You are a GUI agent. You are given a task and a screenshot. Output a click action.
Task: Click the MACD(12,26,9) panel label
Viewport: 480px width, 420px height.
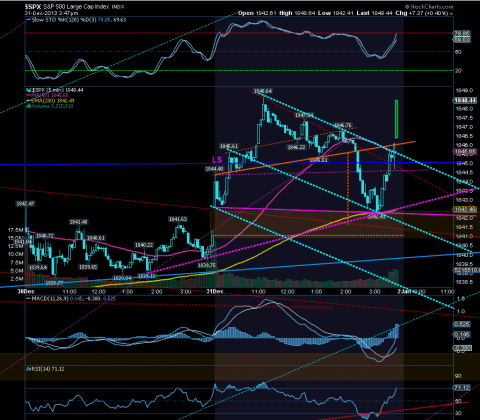tap(49, 298)
